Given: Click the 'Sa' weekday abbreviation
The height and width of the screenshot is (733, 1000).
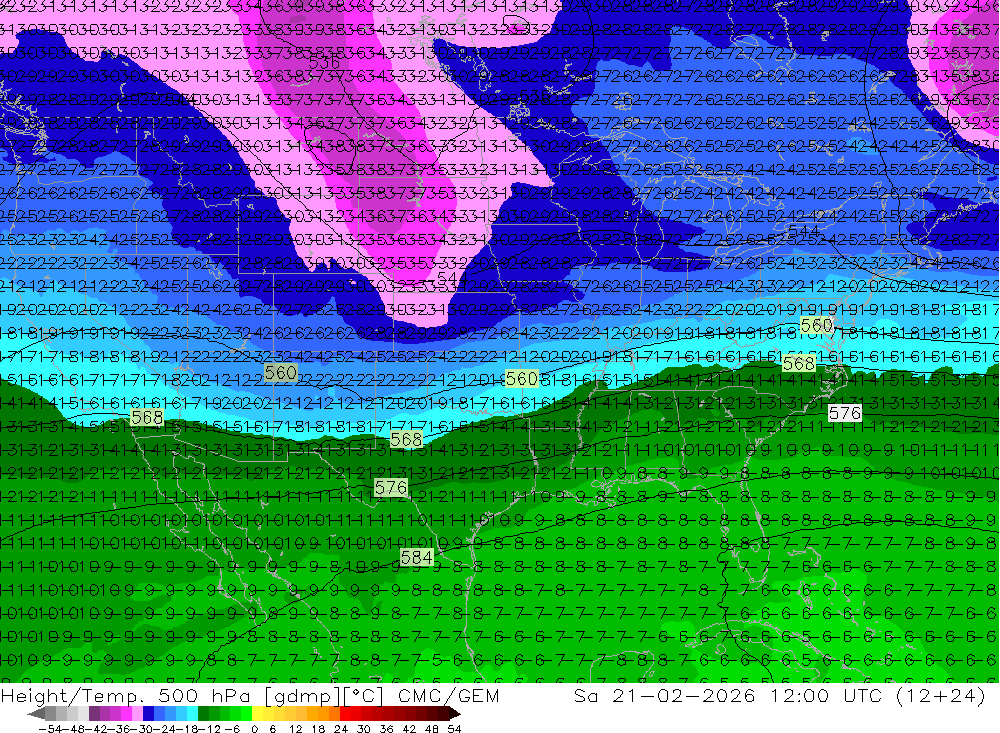Looking at the screenshot, I should click(585, 695).
